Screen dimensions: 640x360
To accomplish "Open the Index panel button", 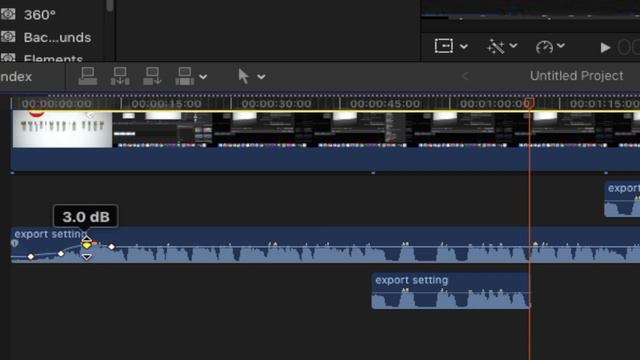I will [x=16, y=76].
